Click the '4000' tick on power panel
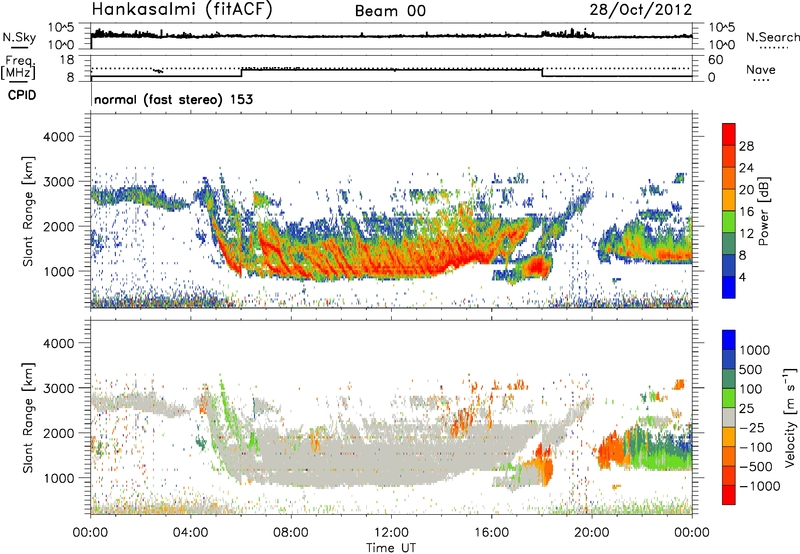 (58, 137)
